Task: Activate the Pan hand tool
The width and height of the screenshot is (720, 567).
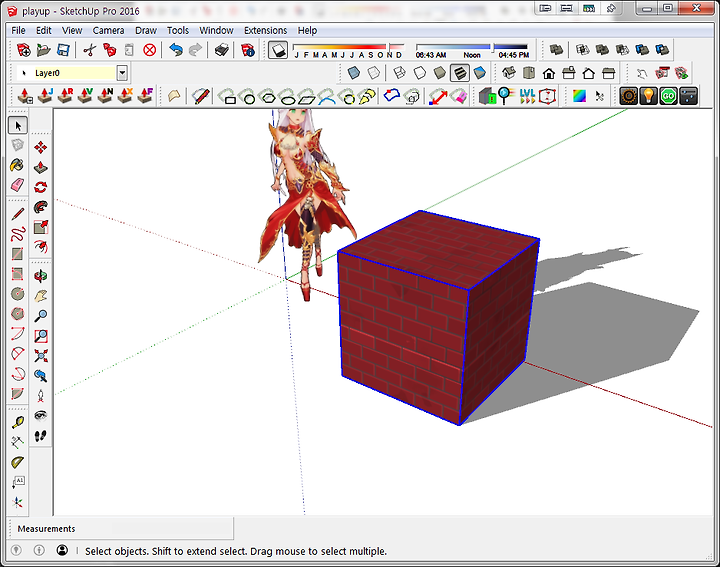Action: click(41, 296)
